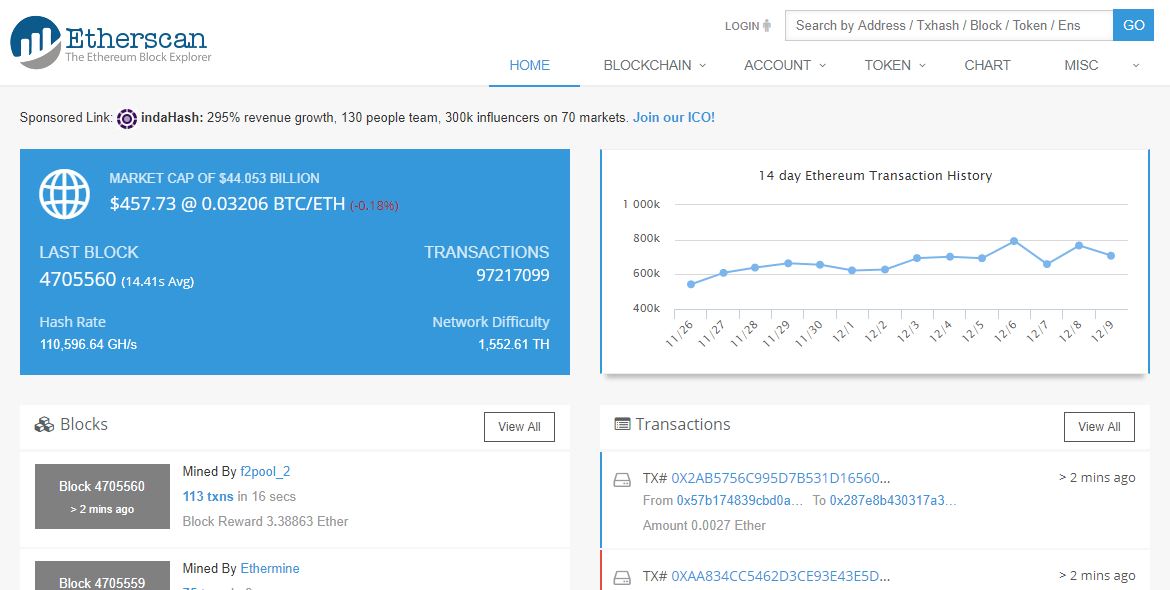Click the 'LAST BLOCK' label
The height and width of the screenshot is (590, 1170).
click(89, 252)
